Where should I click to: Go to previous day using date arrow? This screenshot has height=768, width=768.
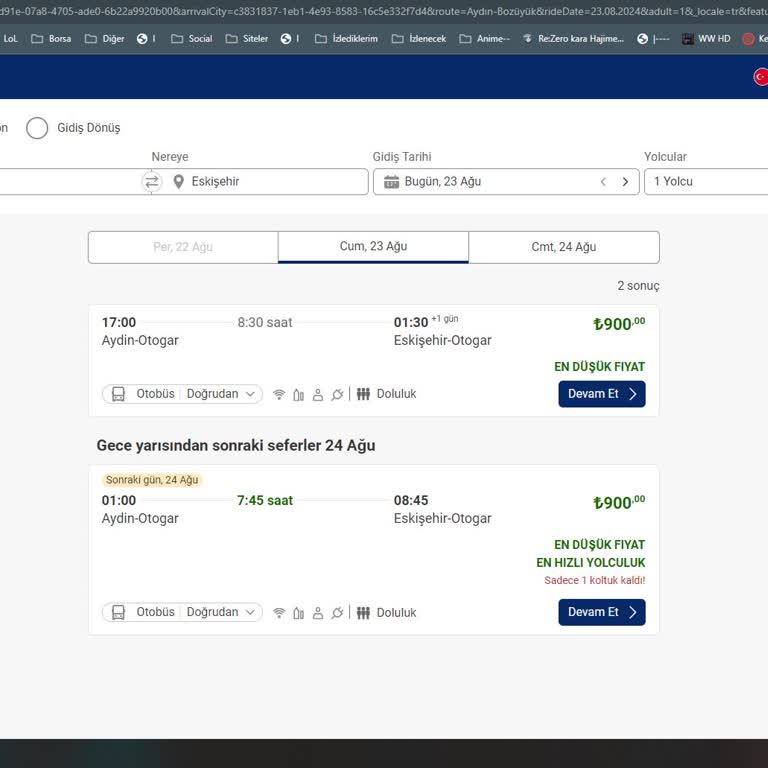click(603, 182)
